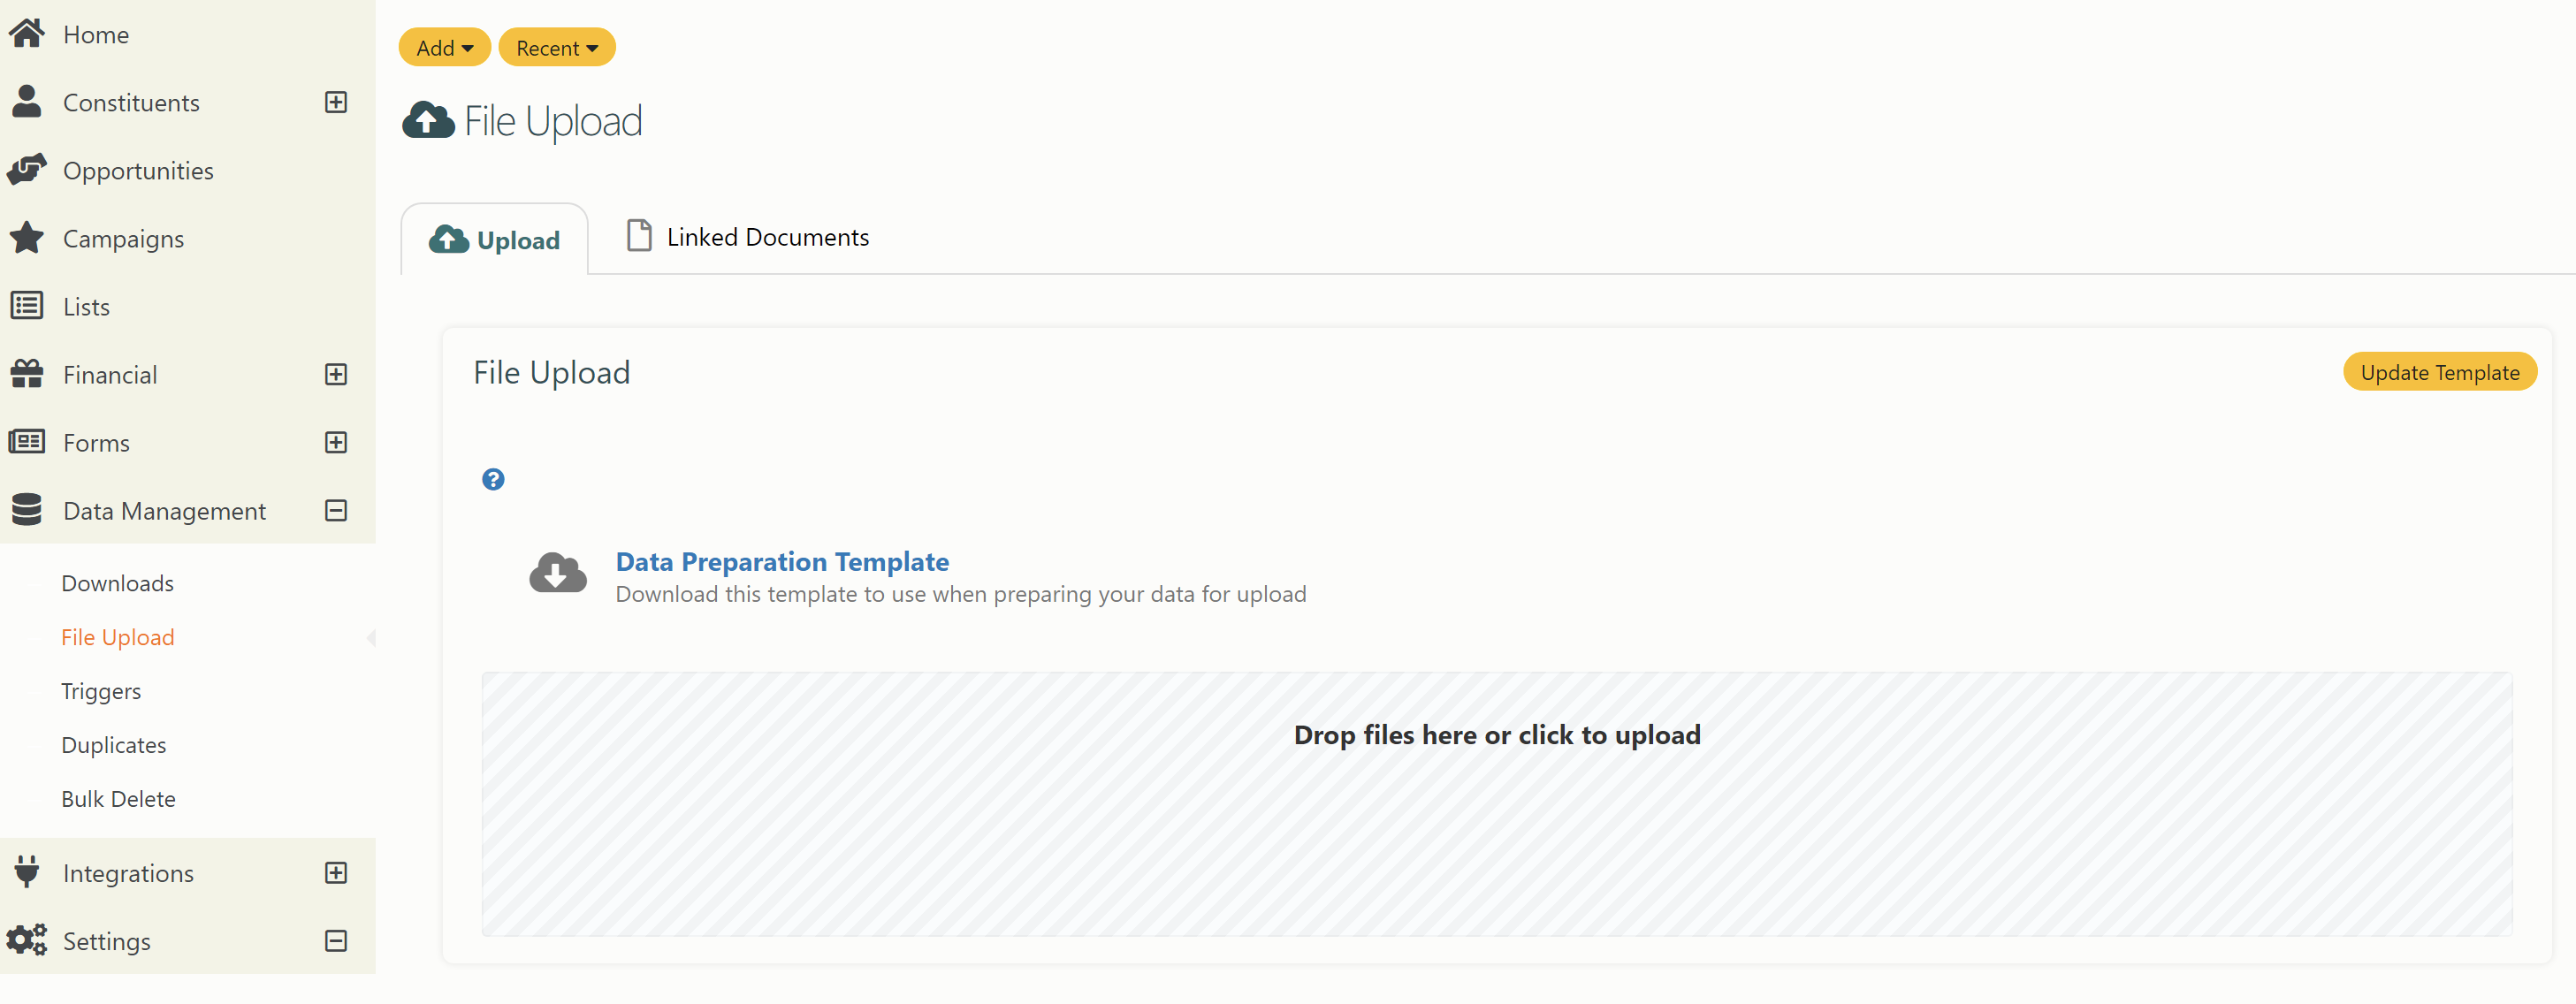Click the Home house icon
The height and width of the screenshot is (1004, 2576).
27,34
